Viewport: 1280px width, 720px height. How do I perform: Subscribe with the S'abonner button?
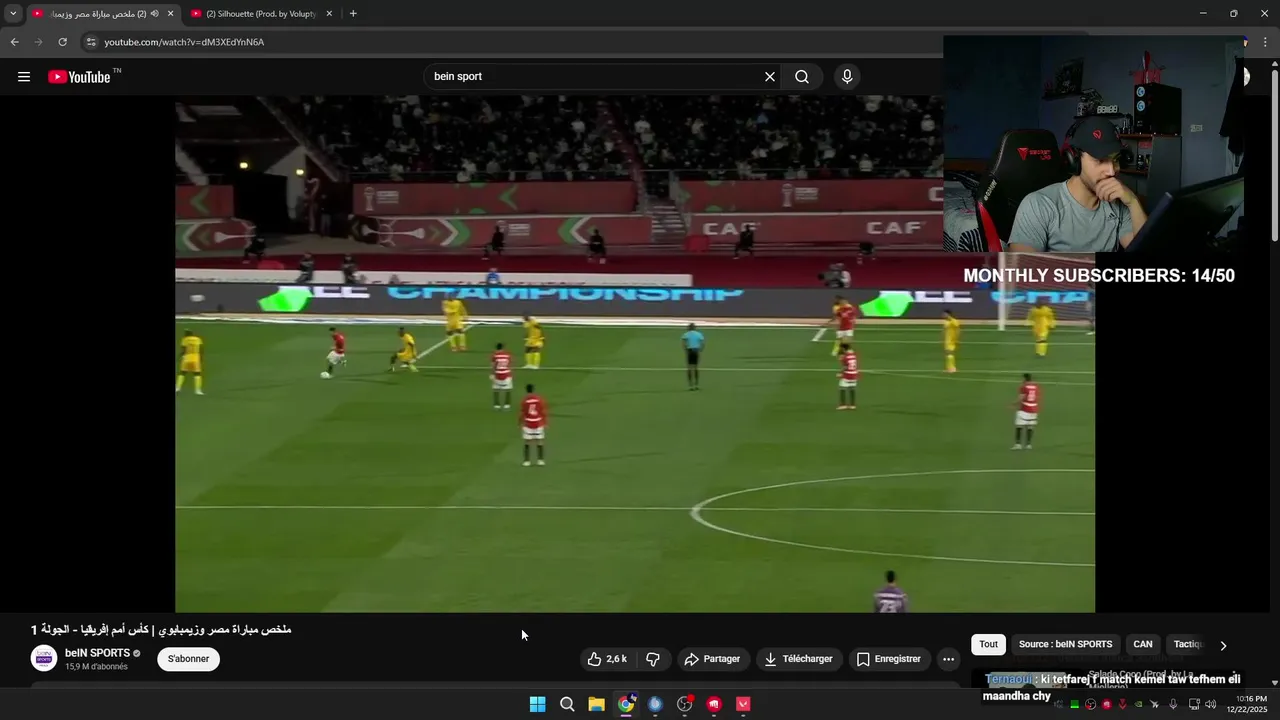click(188, 659)
